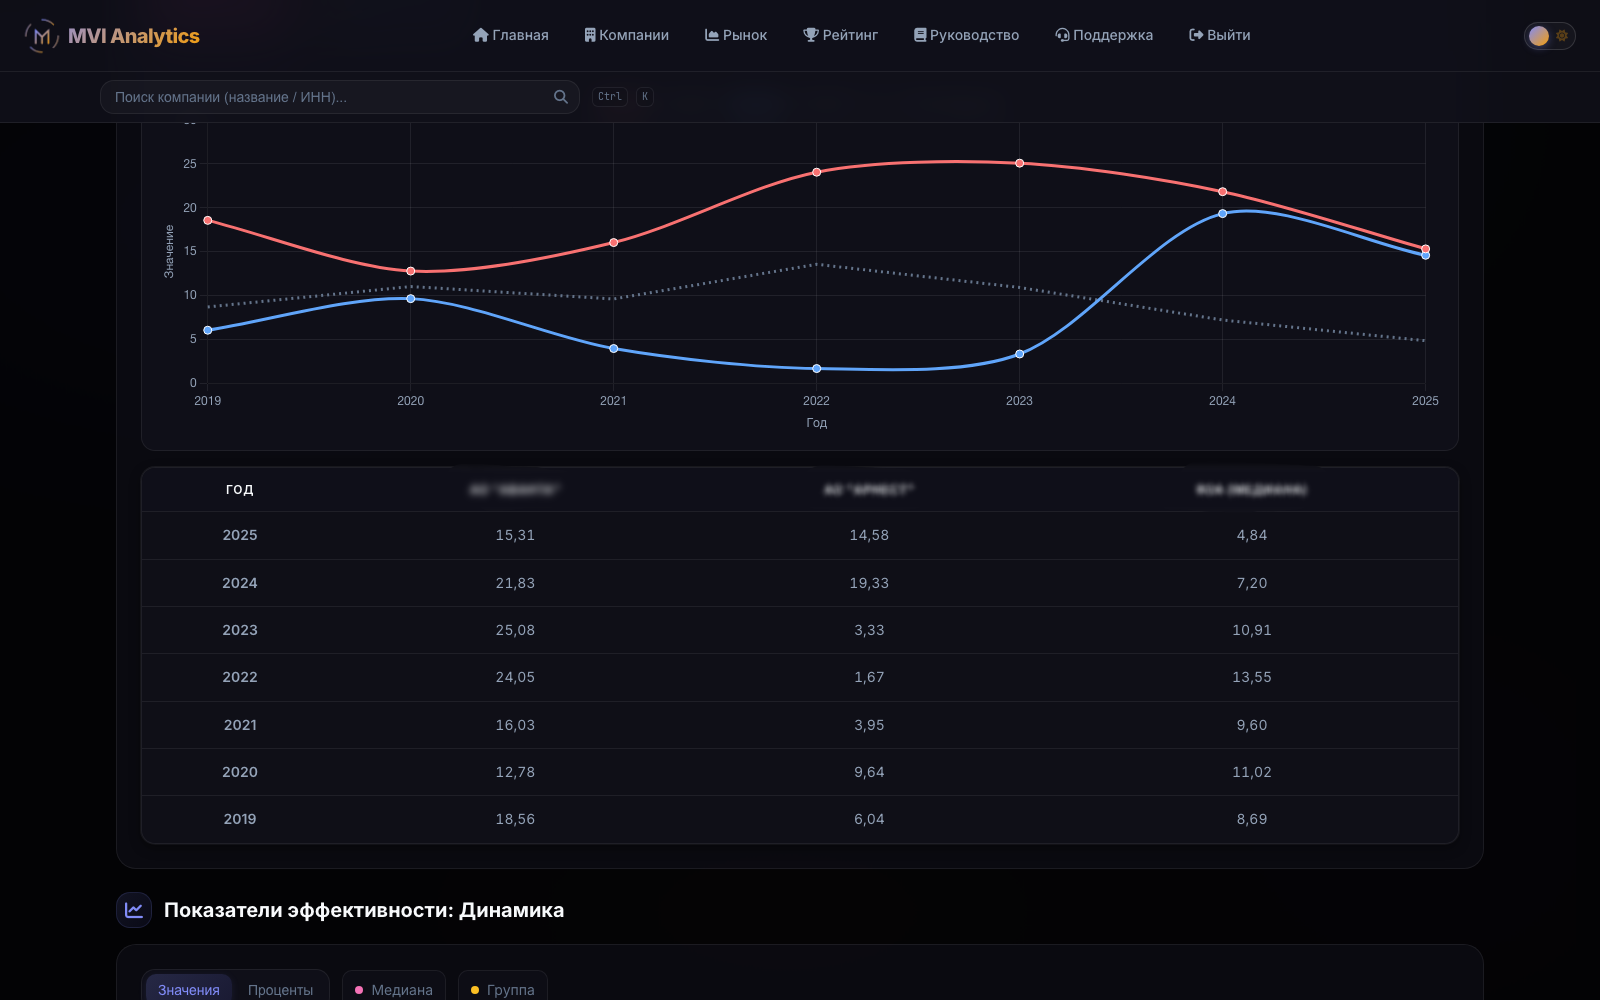
Task: Switch to the Проценты tab
Action: (x=280, y=989)
